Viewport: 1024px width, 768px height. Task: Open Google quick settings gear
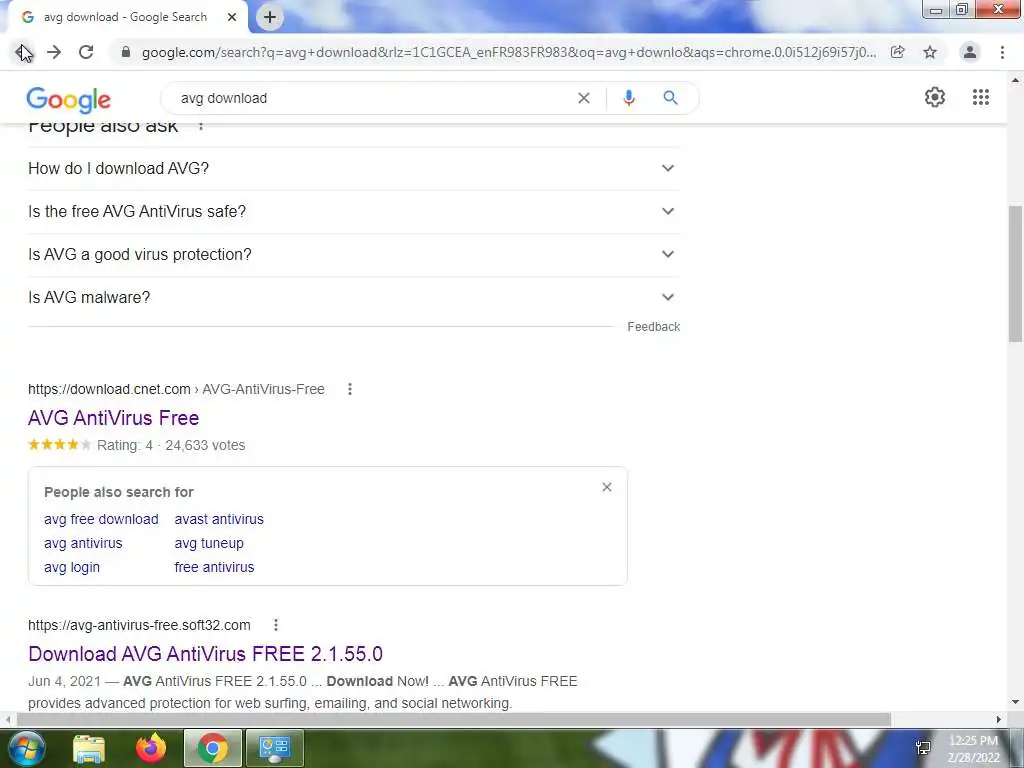935,97
